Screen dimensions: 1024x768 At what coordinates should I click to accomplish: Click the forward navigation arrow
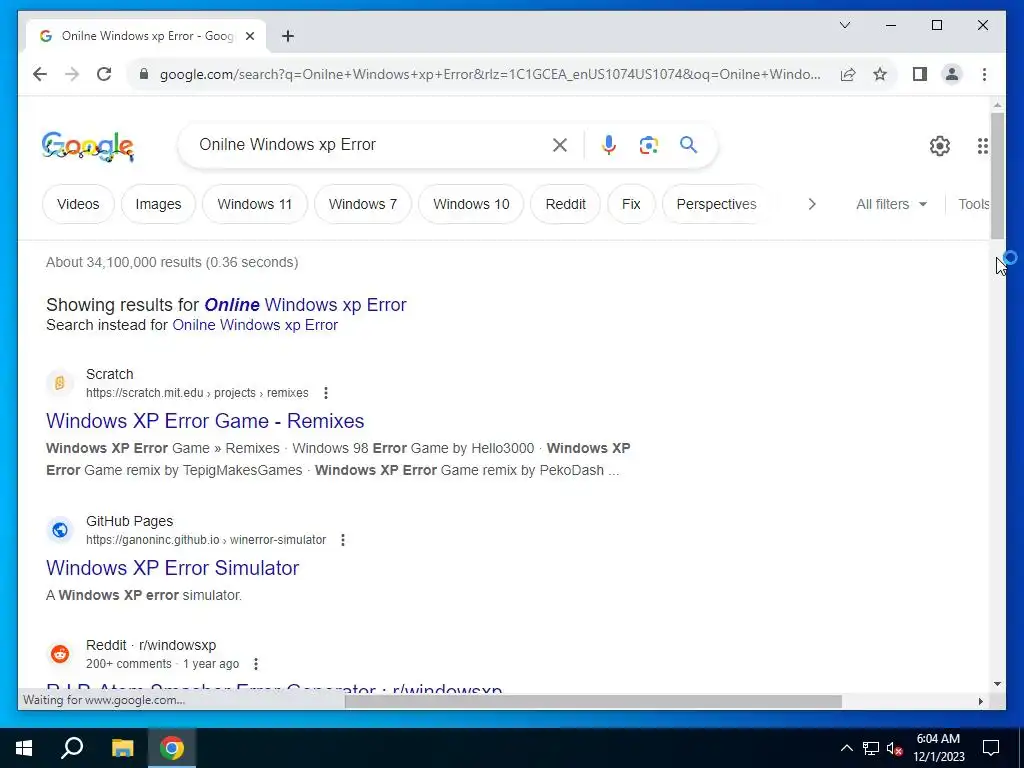[72, 74]
